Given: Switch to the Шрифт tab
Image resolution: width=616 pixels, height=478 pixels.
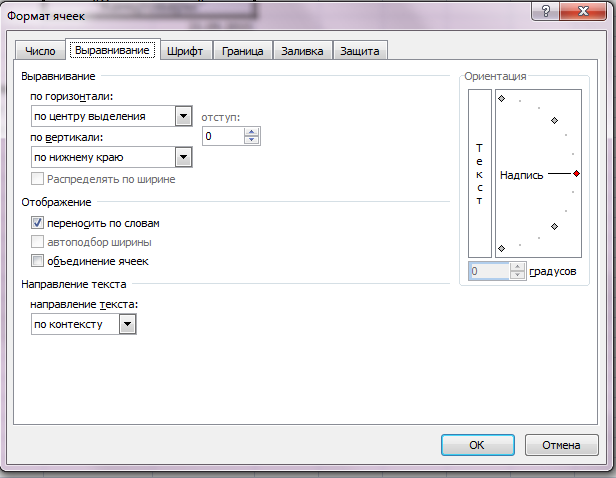Looking at the screenshot, I should pyautogui.click(x=185, y=51).
